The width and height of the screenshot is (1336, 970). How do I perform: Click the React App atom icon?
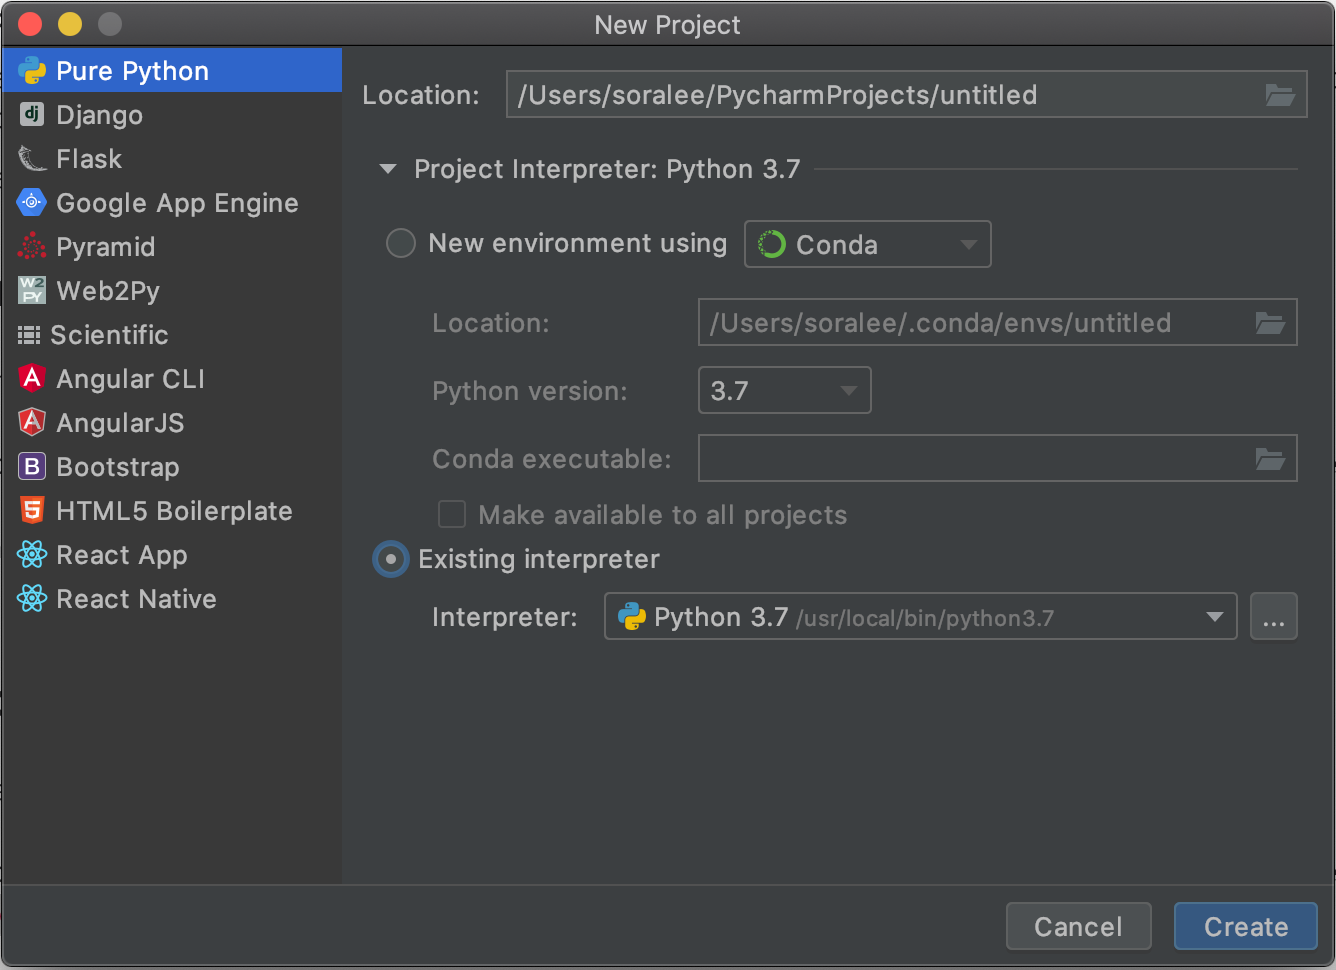click(x=32, y=554)
